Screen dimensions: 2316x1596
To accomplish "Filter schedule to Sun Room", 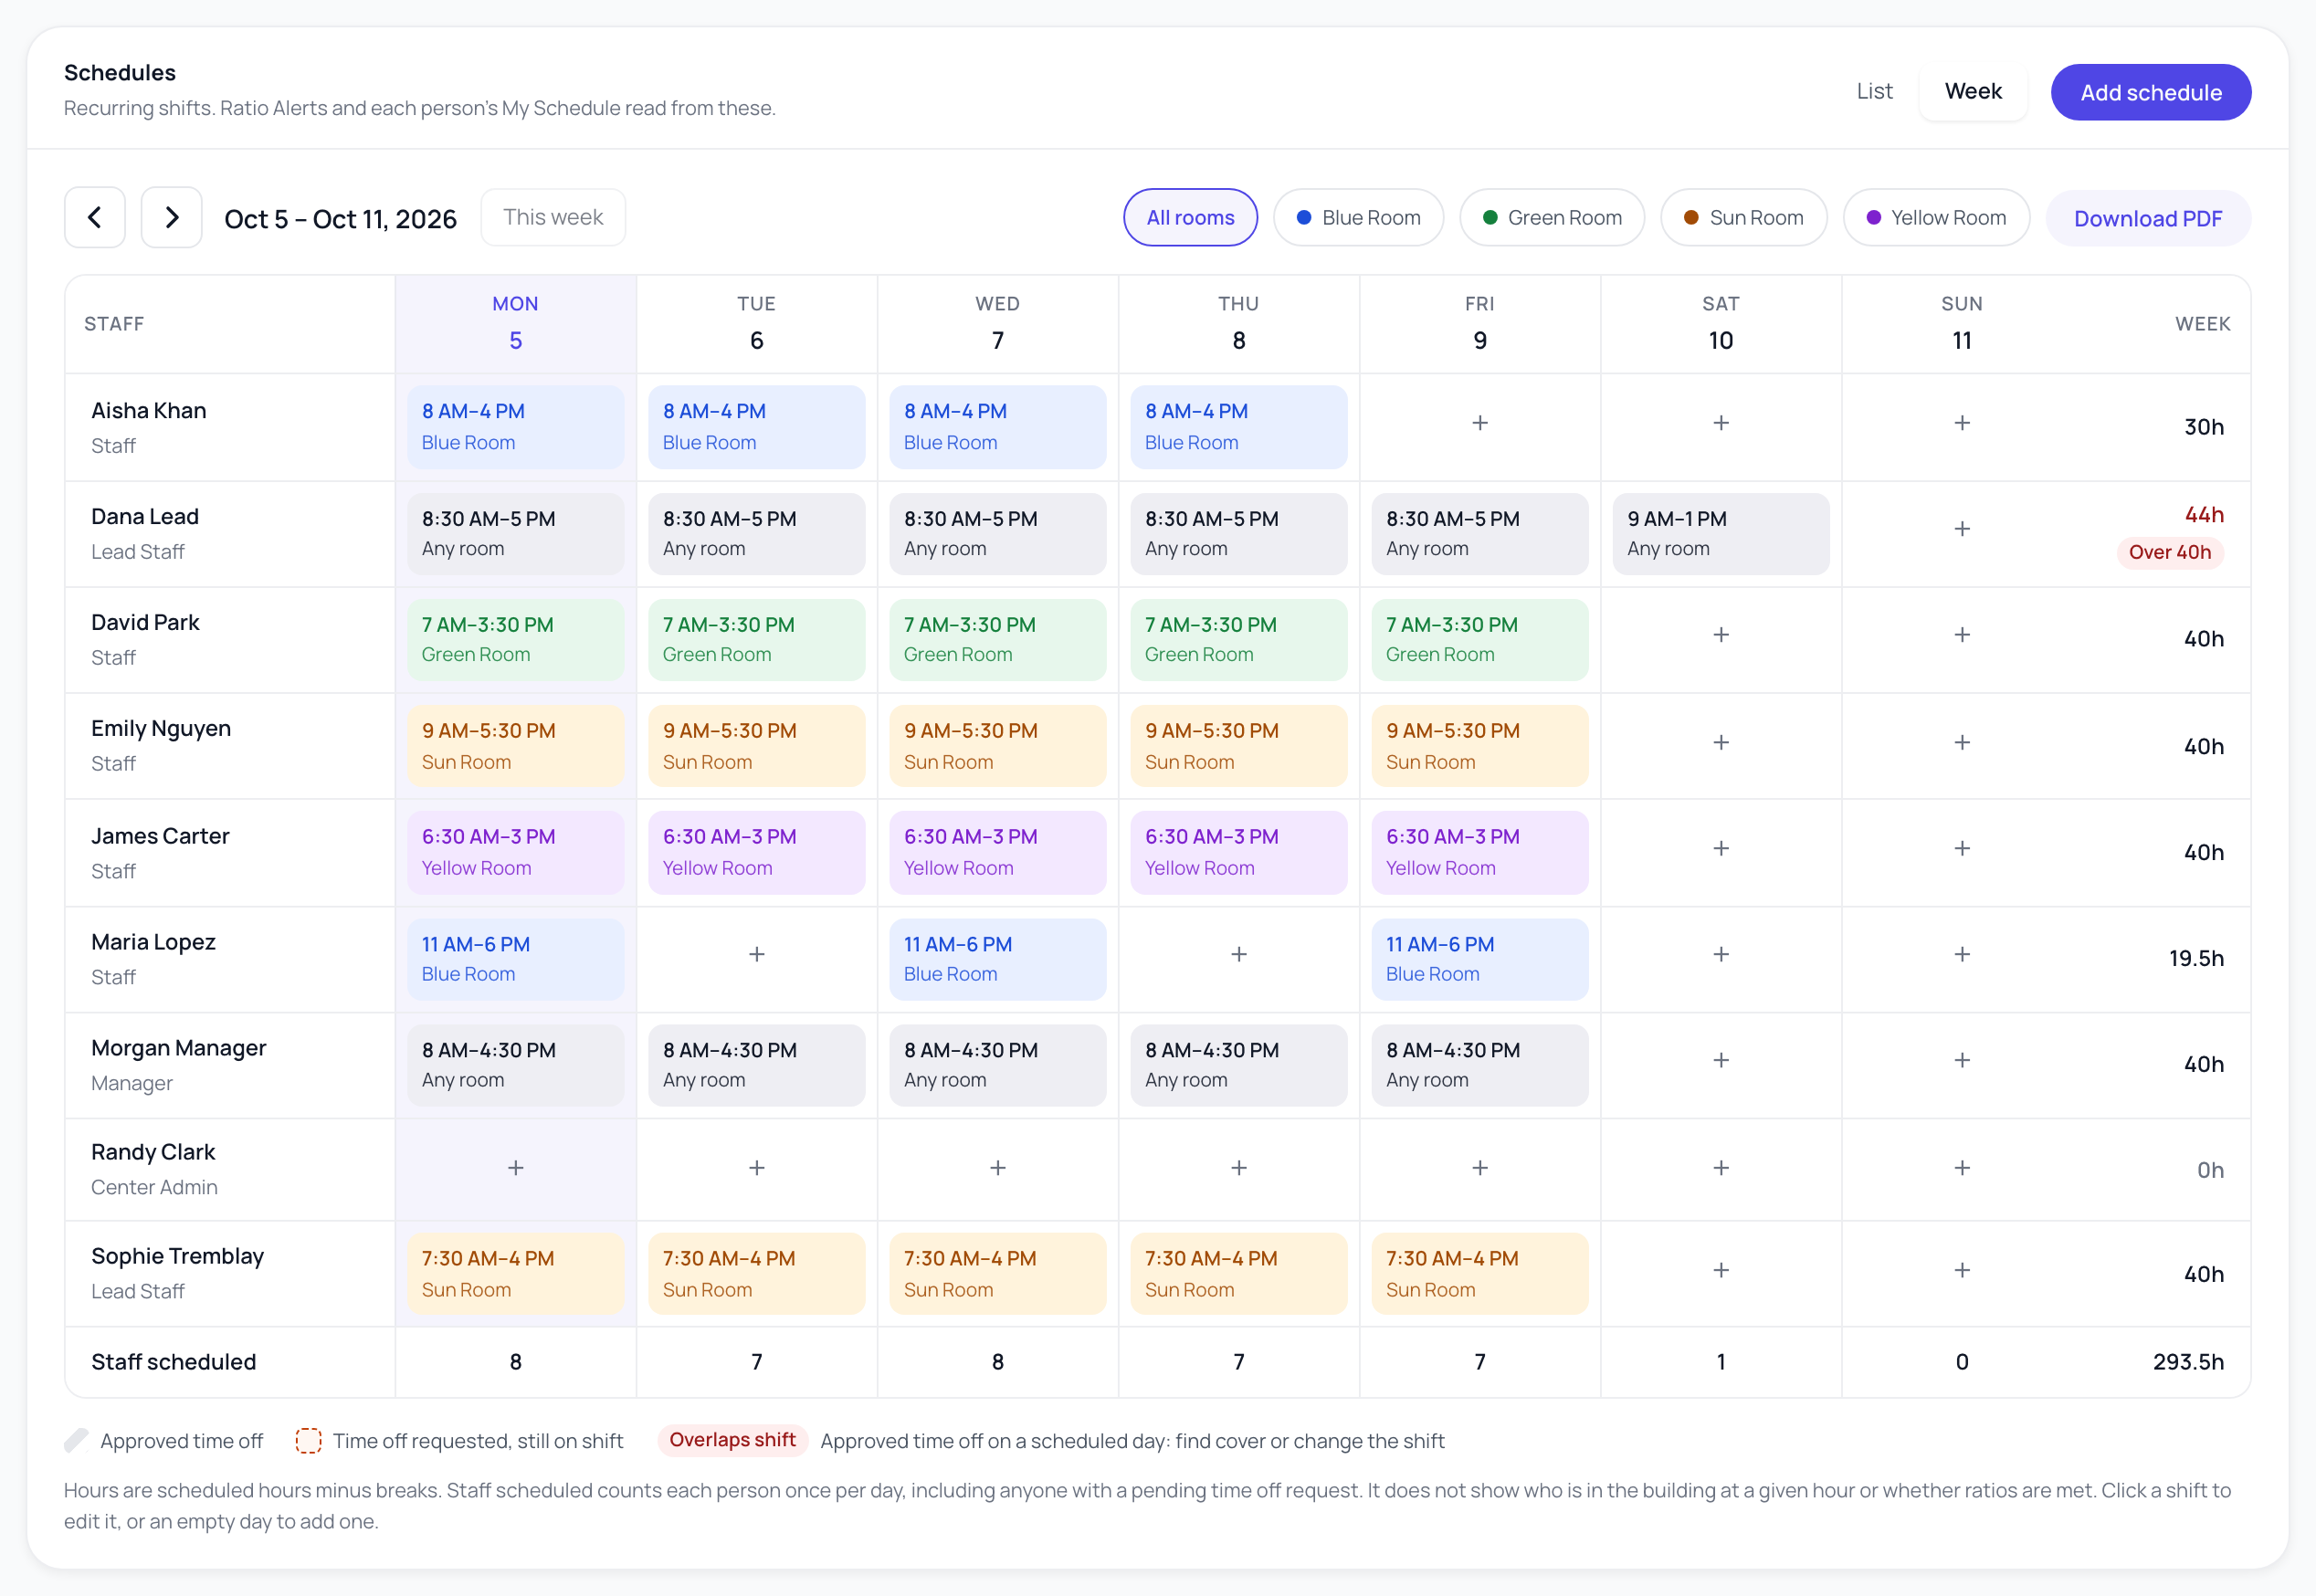I will click(x=1744, y=217).
